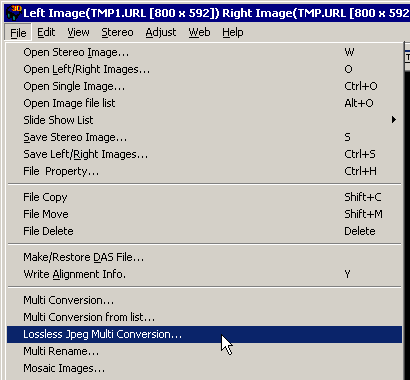
Task: Choose Save Stereo Image
Action: (204, 137)
